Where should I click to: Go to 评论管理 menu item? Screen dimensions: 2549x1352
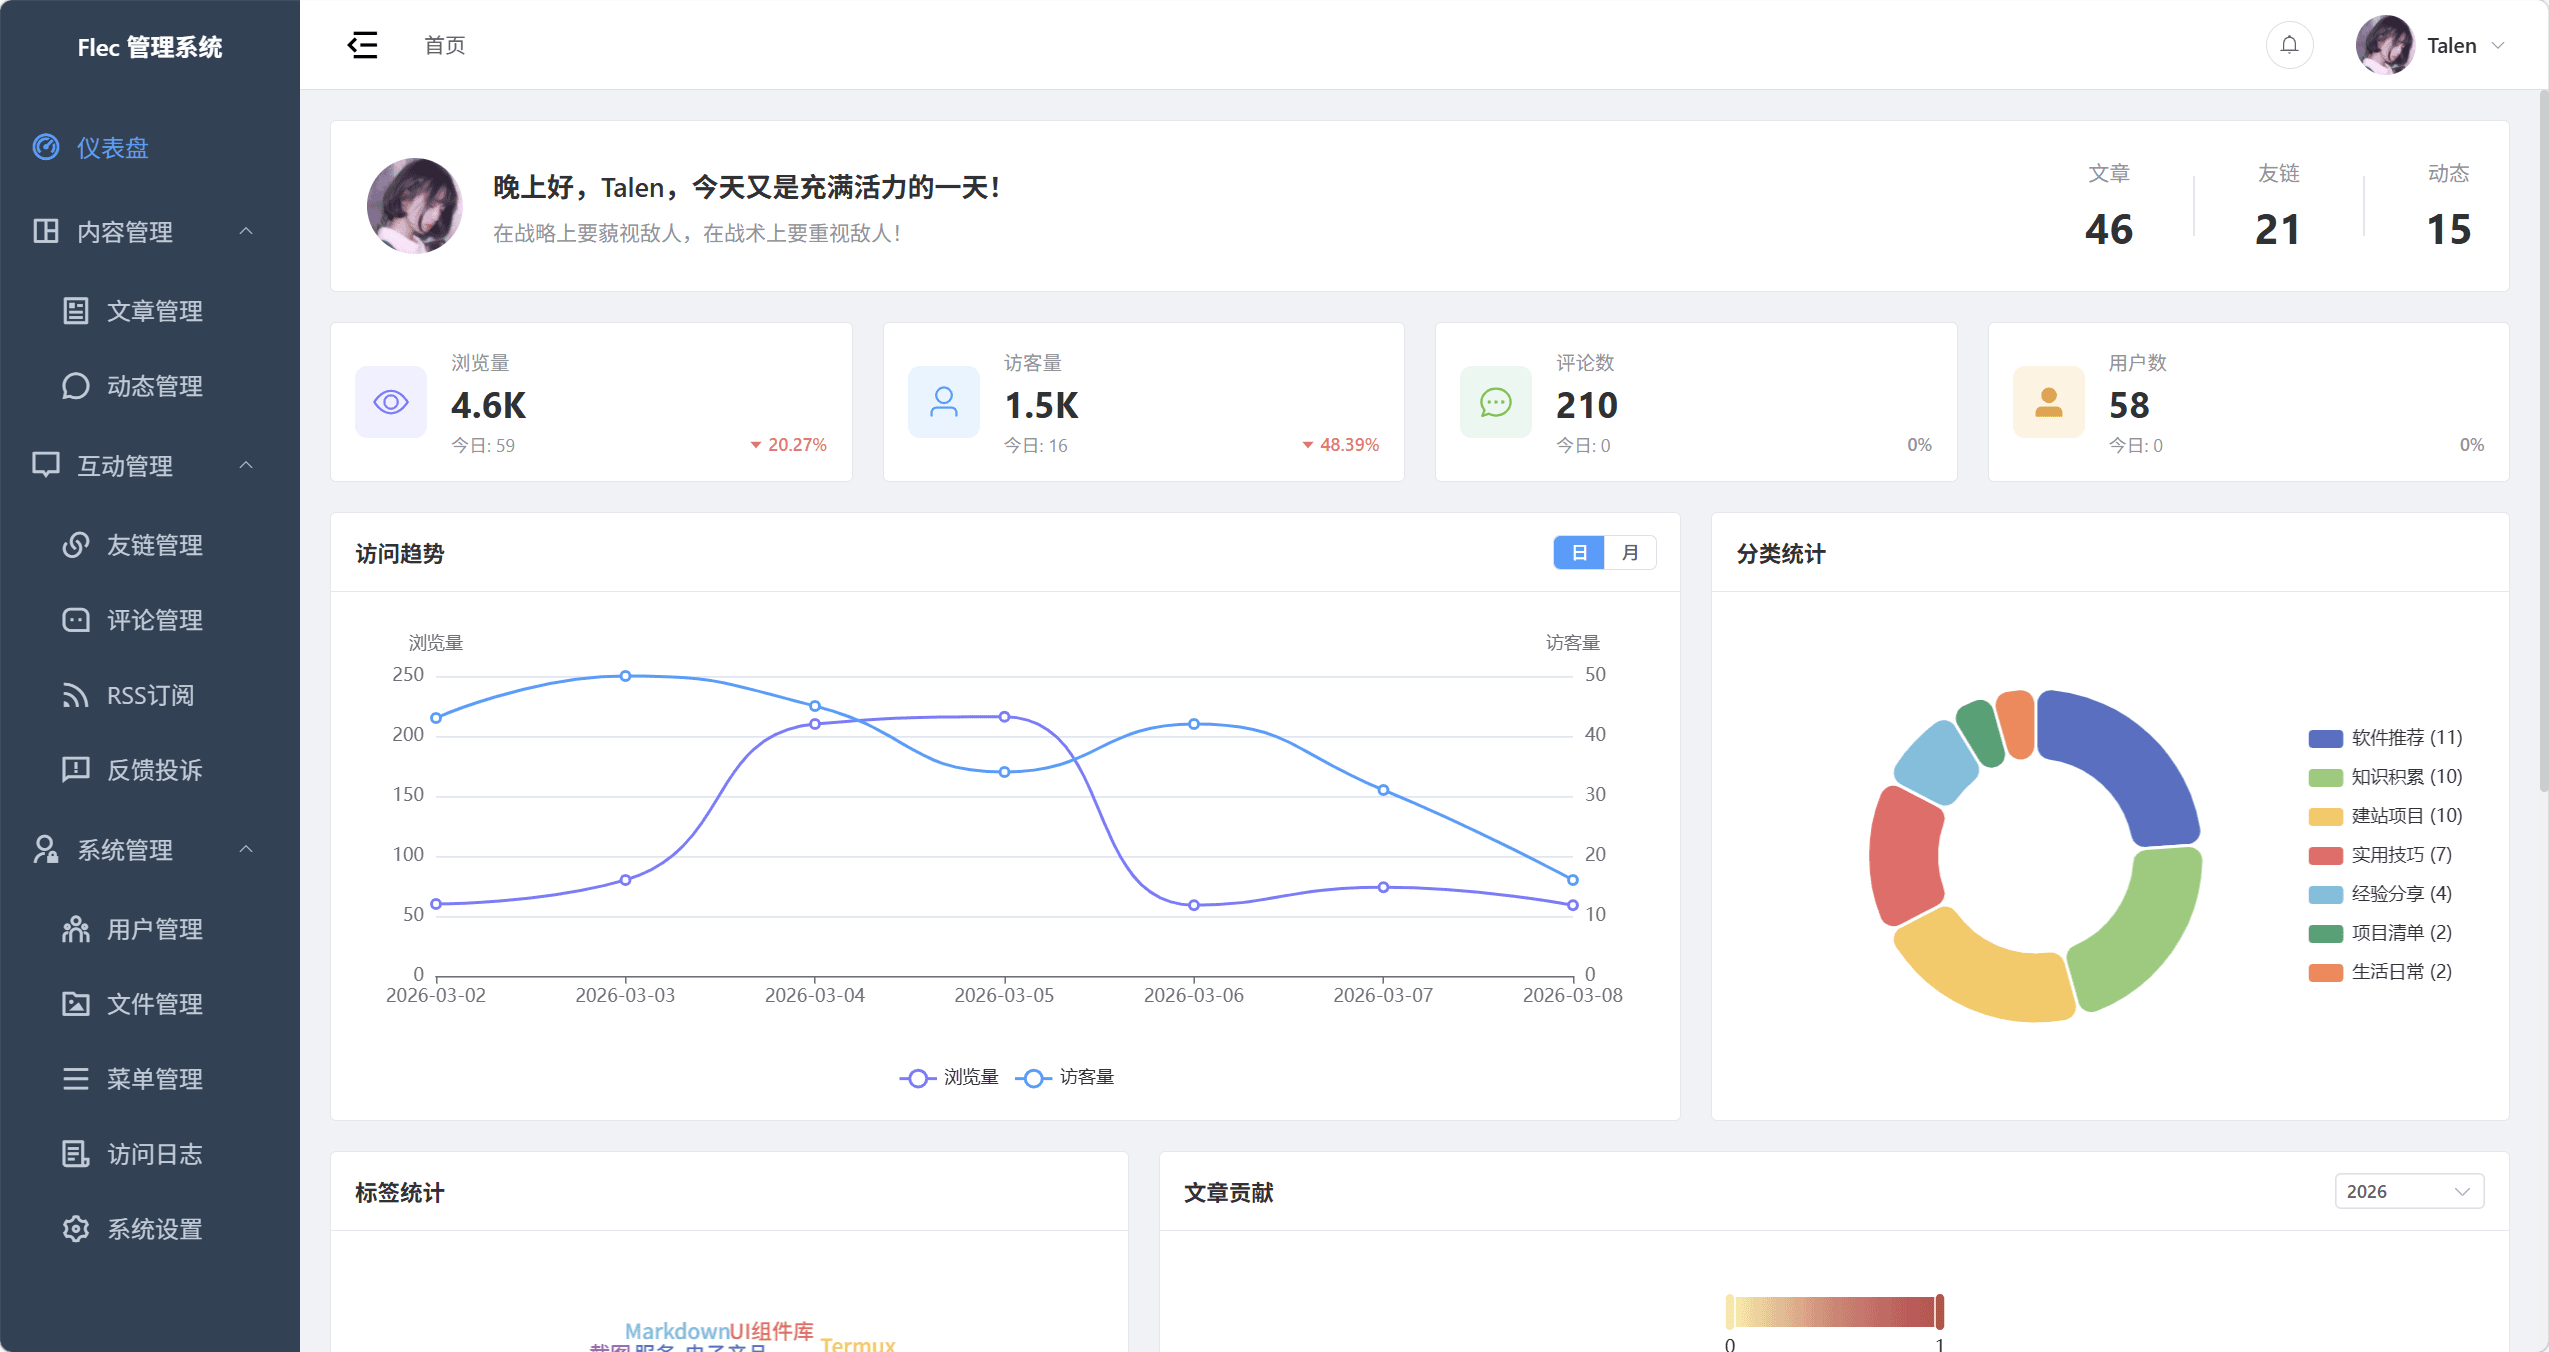pyautogui.click(x=150, y=619)
